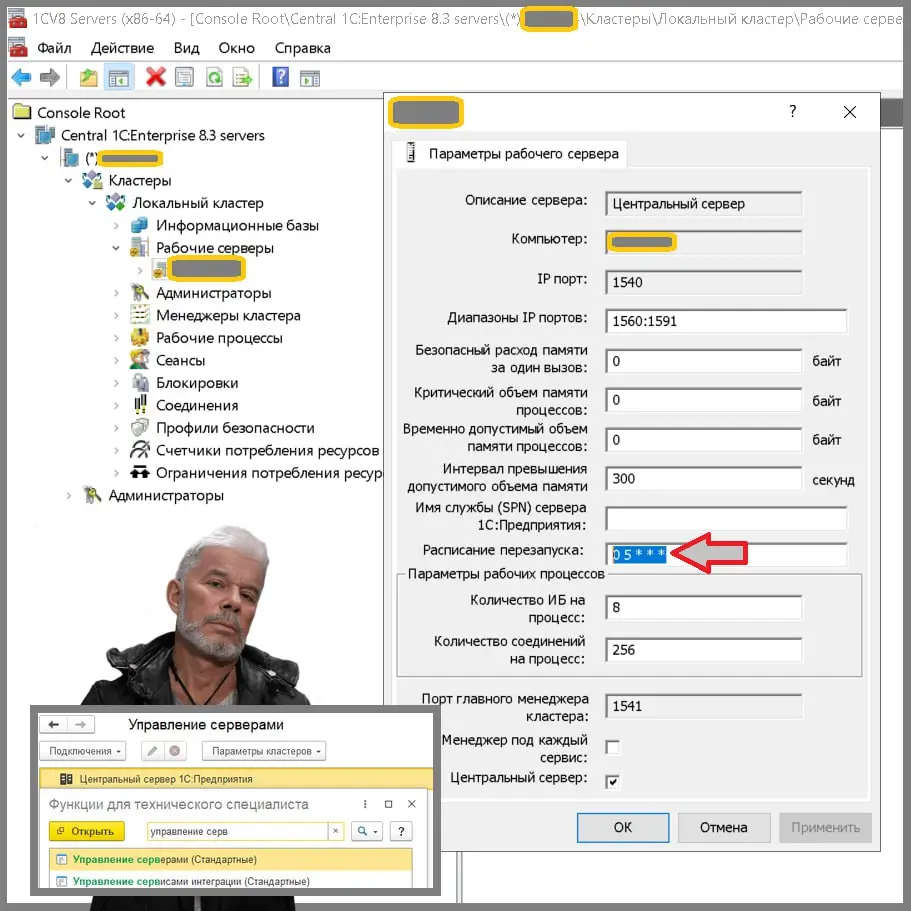Open the Справка menu
Viewport: 911px width, 911px height.
pyautogui.click(x=303, y=48)
